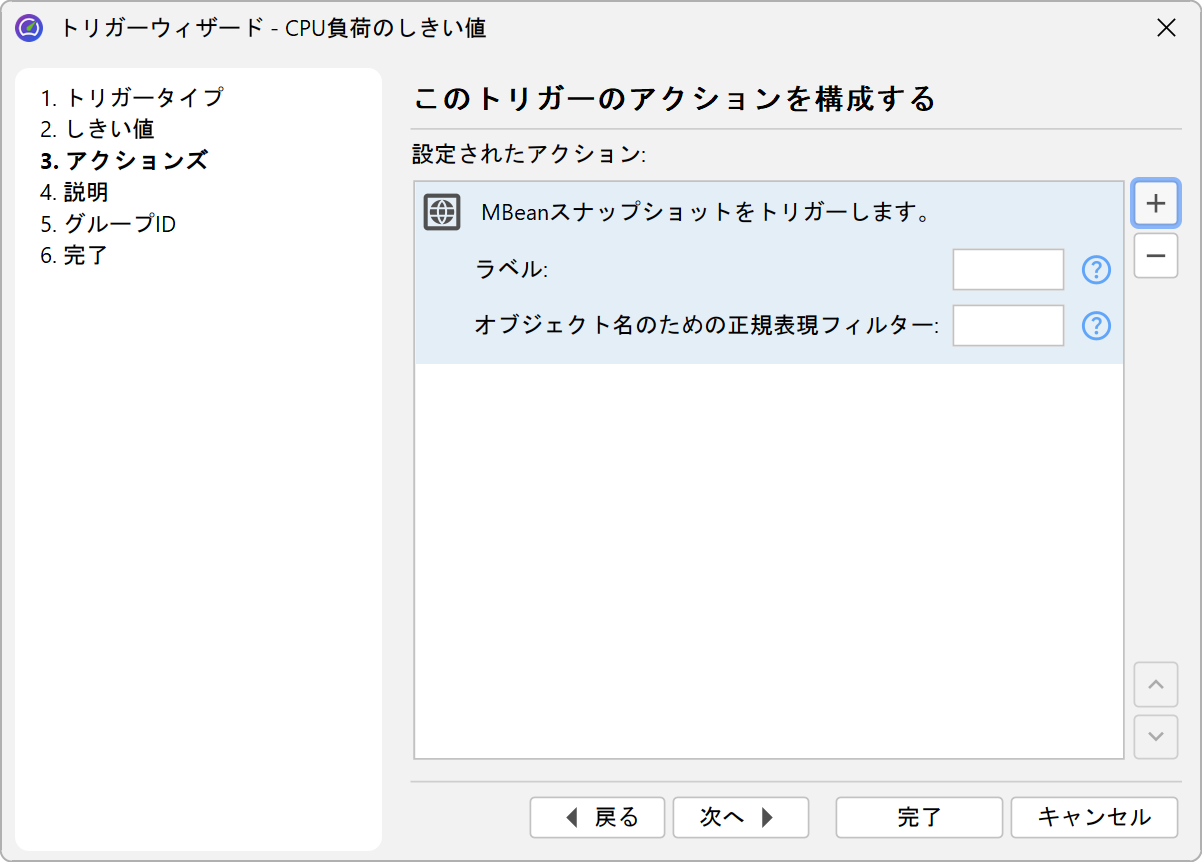This screenshot has width=1202, height=862.
Task: Open help for the ラベル field
Action: (1097, 270)
